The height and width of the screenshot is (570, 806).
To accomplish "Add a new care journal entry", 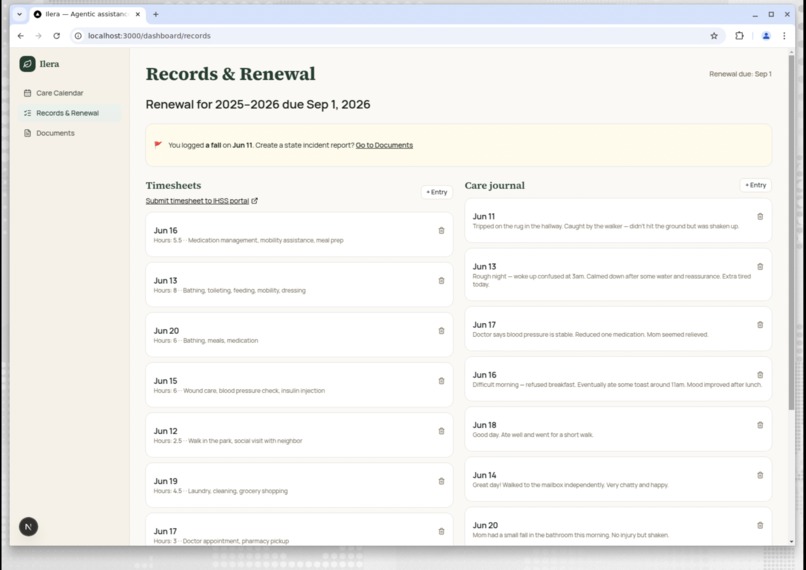I will (x=756, y=185).
